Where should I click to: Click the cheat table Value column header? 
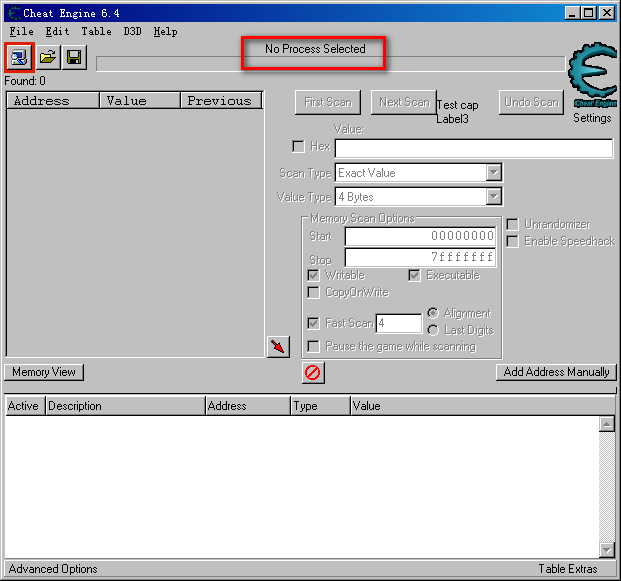pos(483,406)
